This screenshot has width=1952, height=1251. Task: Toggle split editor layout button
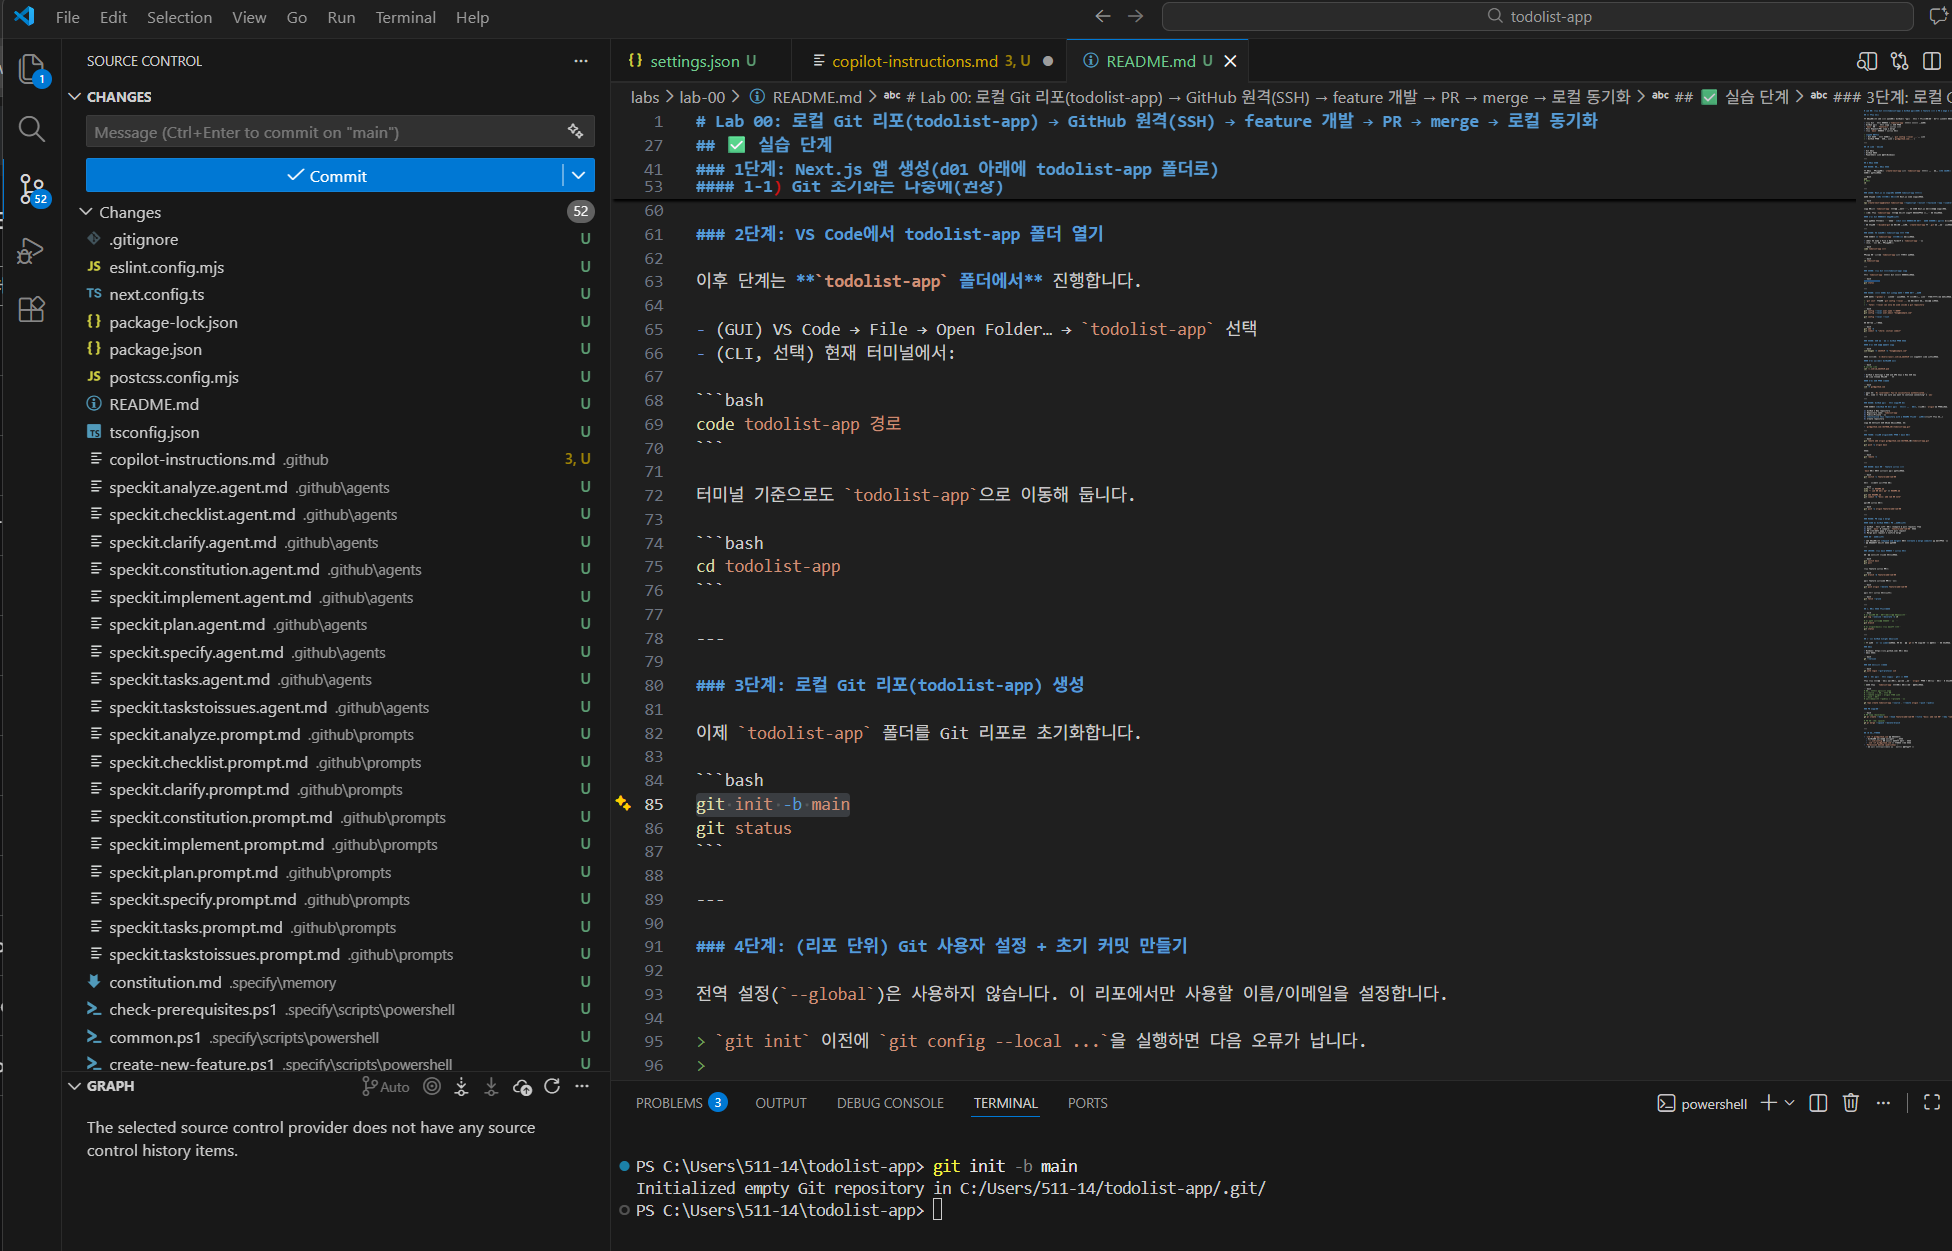click(x=1931, y=61)
